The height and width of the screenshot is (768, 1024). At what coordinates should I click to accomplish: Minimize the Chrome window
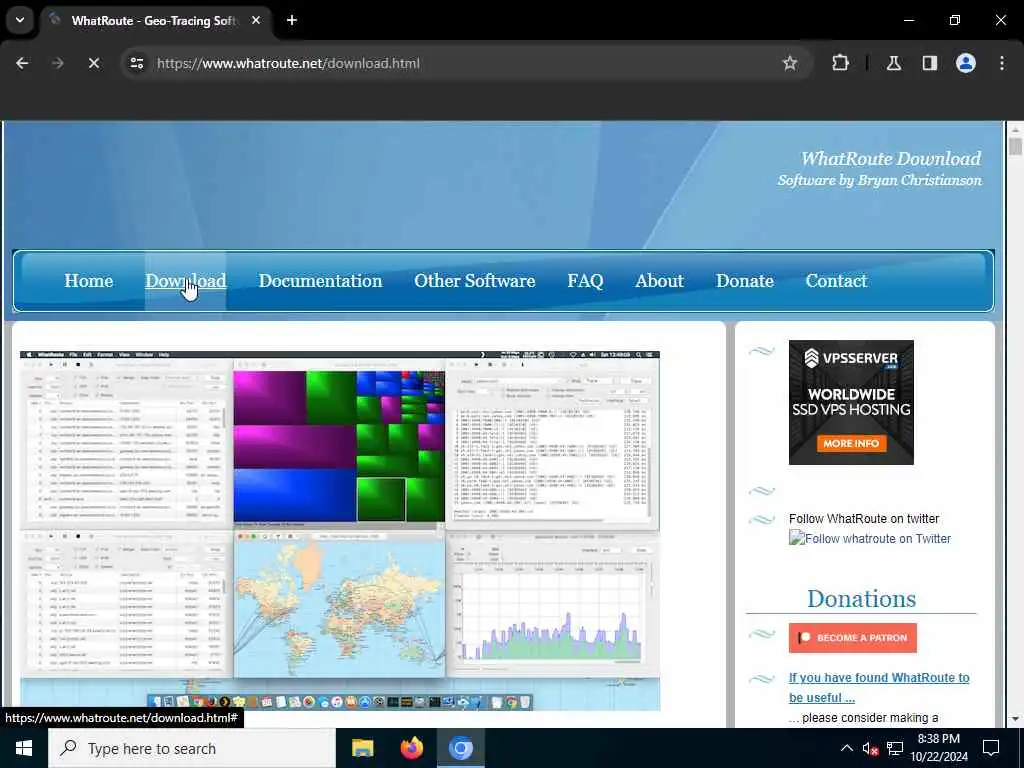tap(908, 20)
